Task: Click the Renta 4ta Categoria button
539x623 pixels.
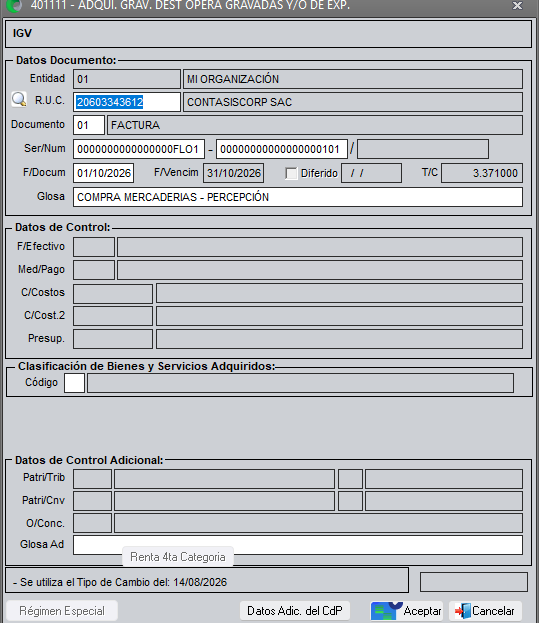Action: click(178, 557)
